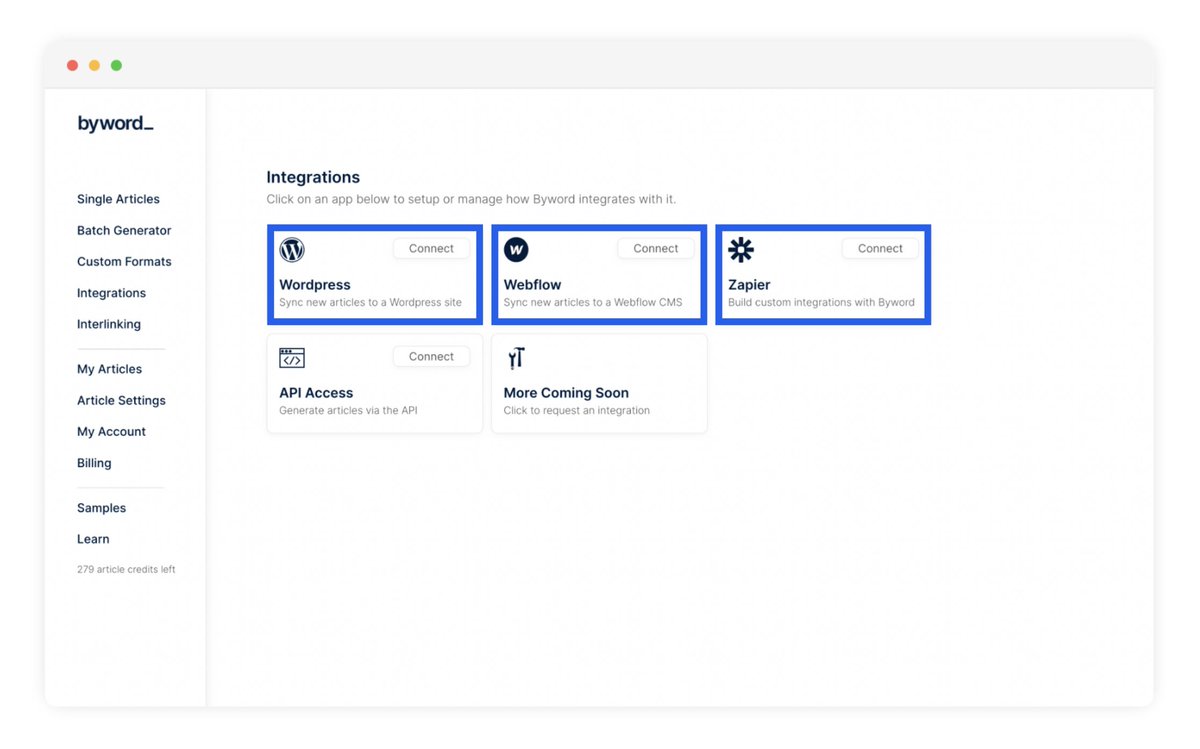
Task: Click the yellow minimize window button
Action: click(x=94, y=66)
